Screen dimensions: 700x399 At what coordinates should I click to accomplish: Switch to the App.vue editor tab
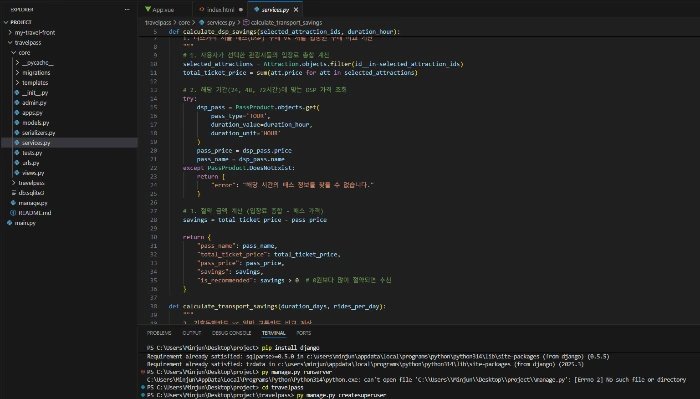point(163,9)
